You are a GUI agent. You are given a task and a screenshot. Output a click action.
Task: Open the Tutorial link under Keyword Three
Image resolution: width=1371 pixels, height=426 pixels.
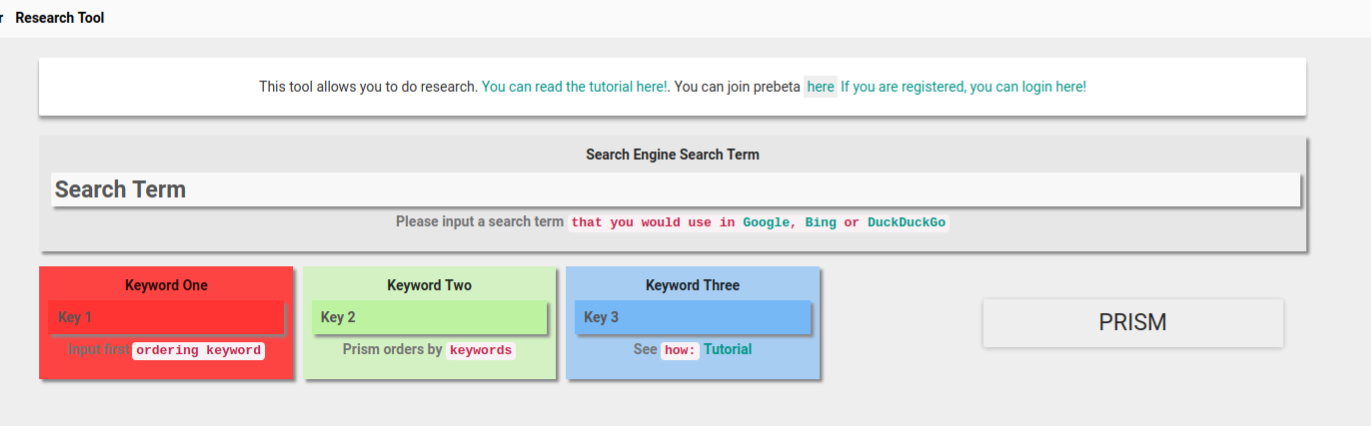coord(728,350)
